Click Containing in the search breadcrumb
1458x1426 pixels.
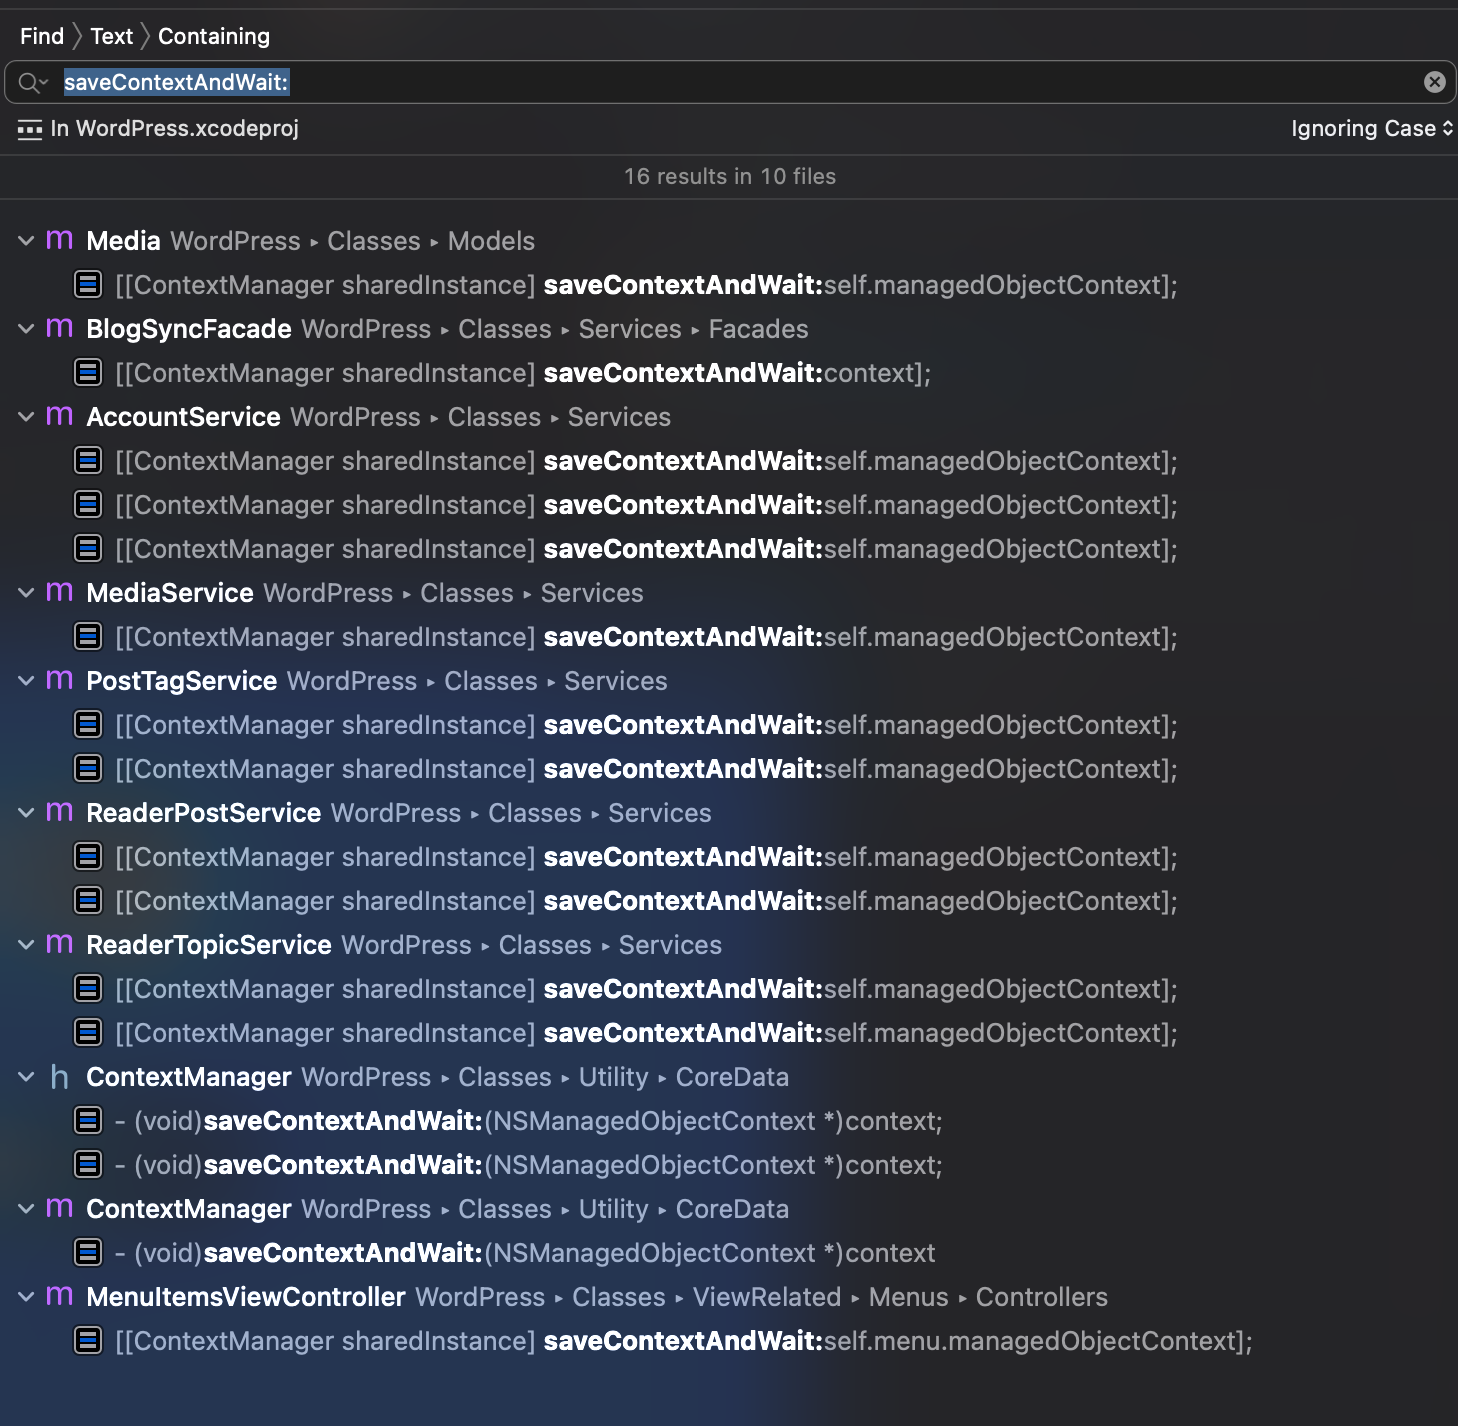click(x=214, y=36)
